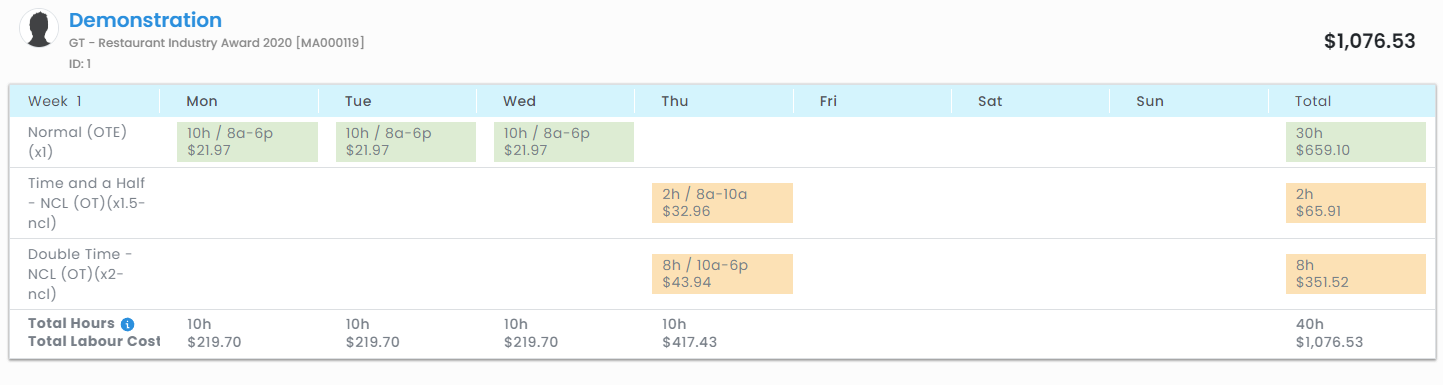Click the employee avatar icon

39,28
